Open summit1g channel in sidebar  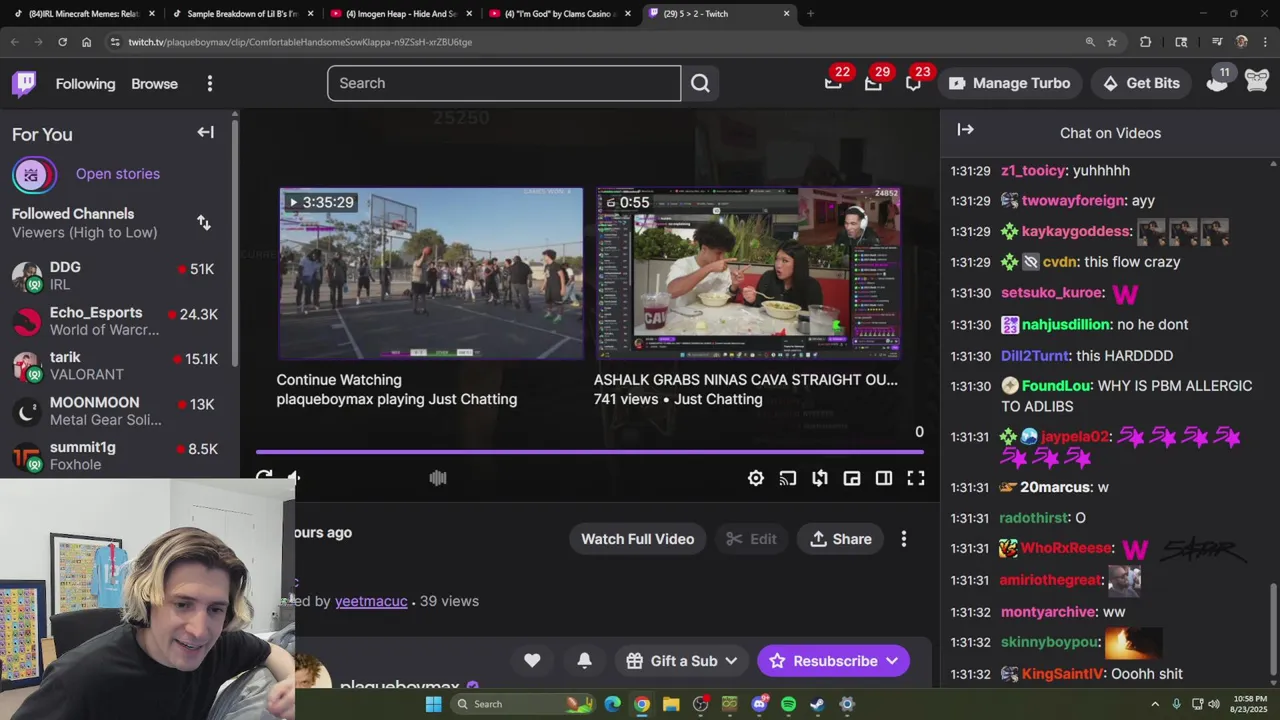(116, 456)
